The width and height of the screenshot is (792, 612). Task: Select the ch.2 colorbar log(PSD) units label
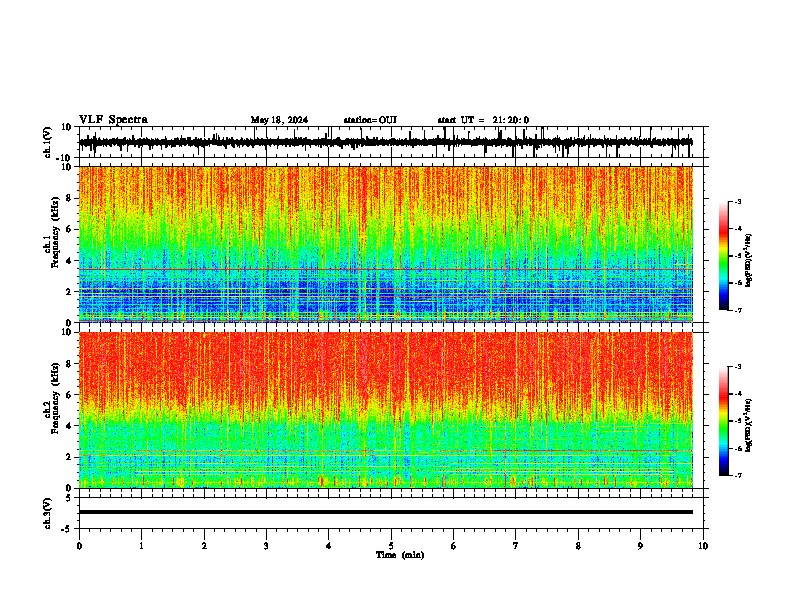[749, 426]
